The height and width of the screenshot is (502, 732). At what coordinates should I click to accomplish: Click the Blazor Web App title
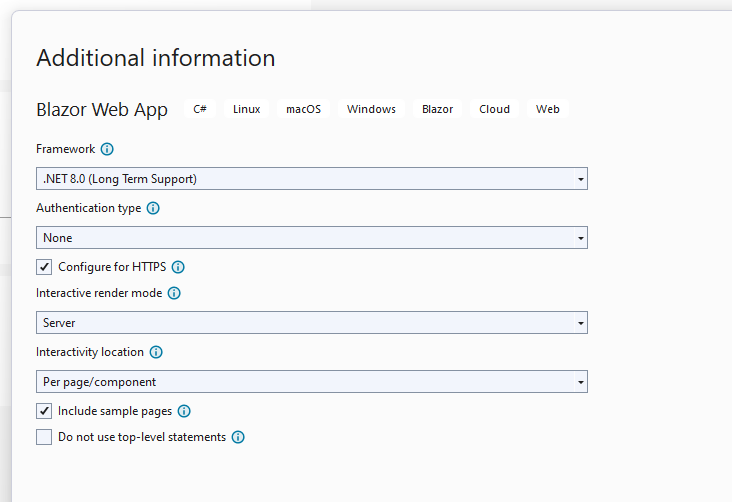(102, 110)
